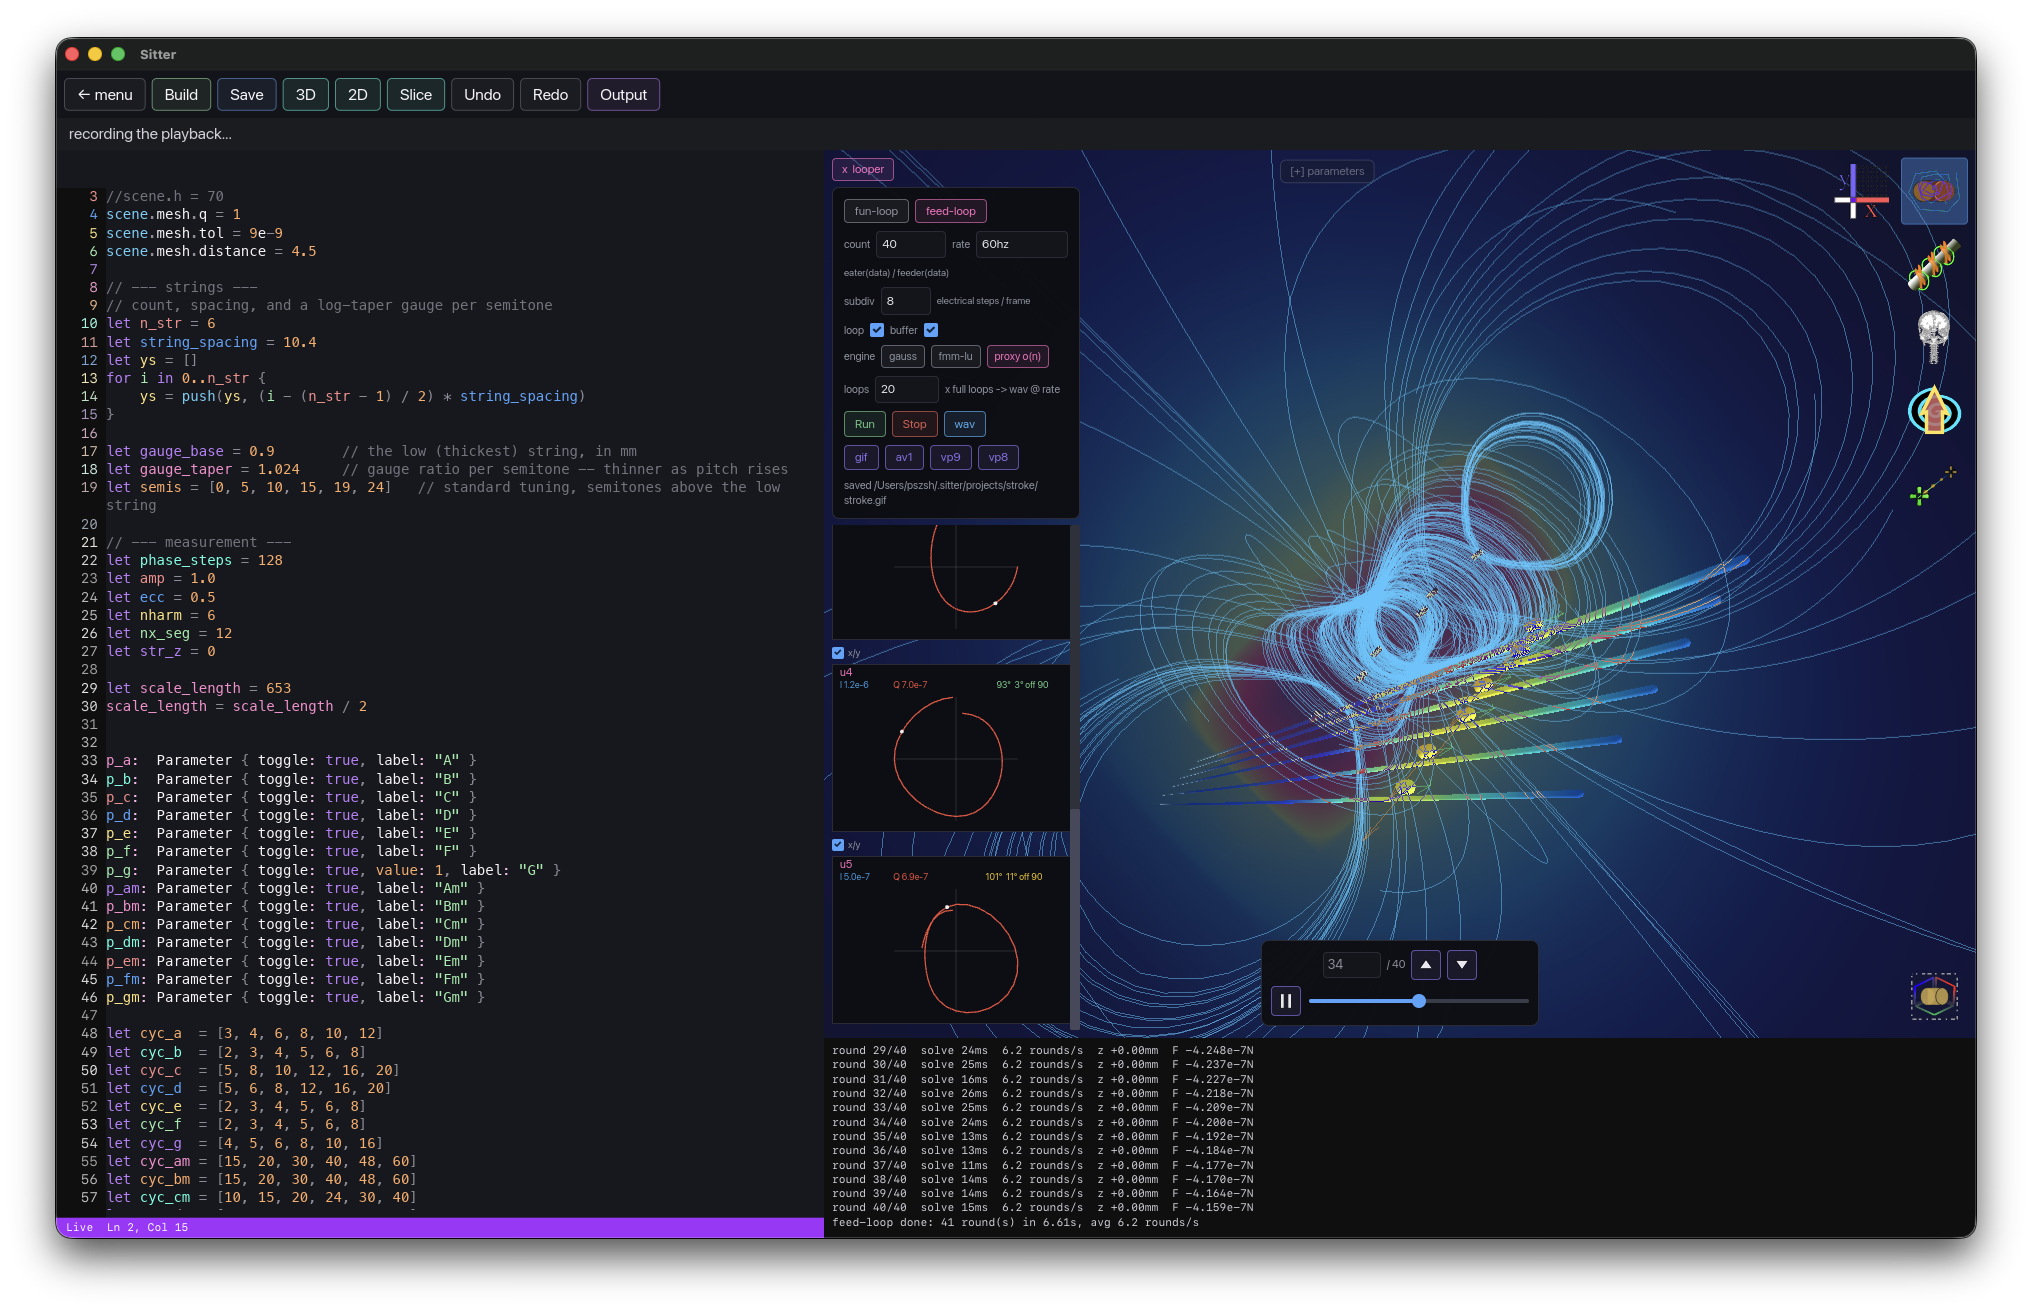Save the project

click(247, 95)
